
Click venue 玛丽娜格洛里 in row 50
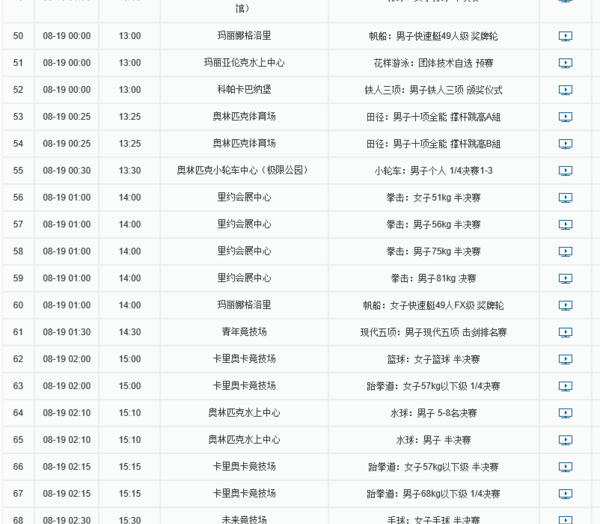244,36
